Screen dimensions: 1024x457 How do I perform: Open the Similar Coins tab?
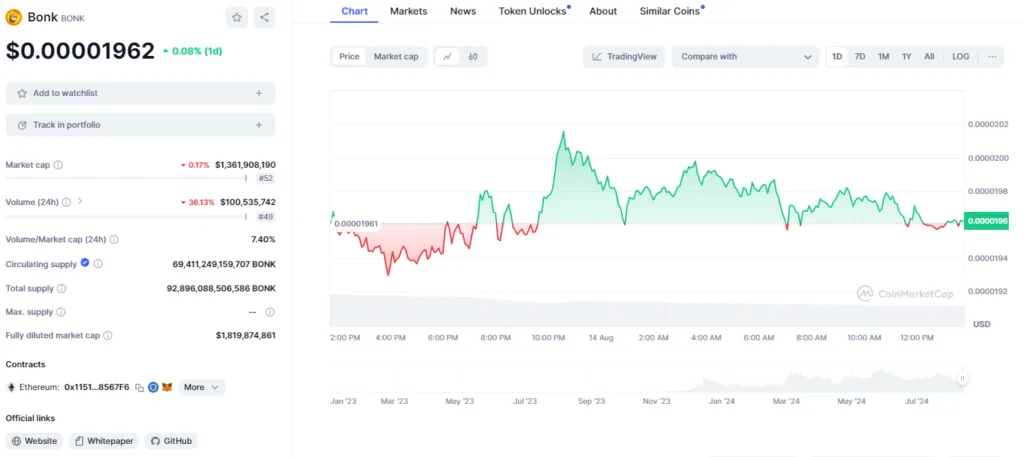click(669, 11)
